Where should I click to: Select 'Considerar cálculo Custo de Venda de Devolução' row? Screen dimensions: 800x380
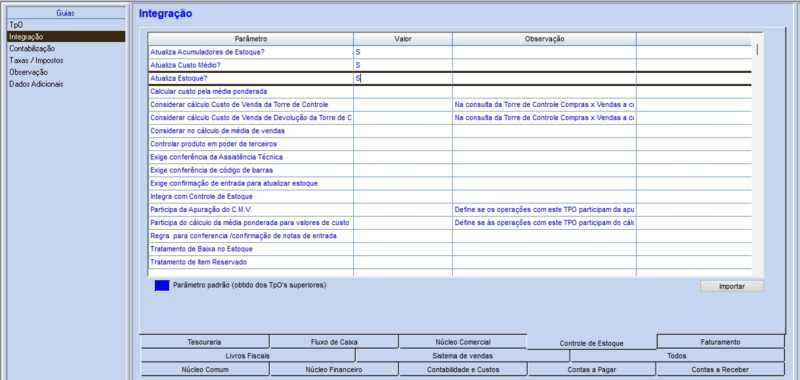[251, 118]
